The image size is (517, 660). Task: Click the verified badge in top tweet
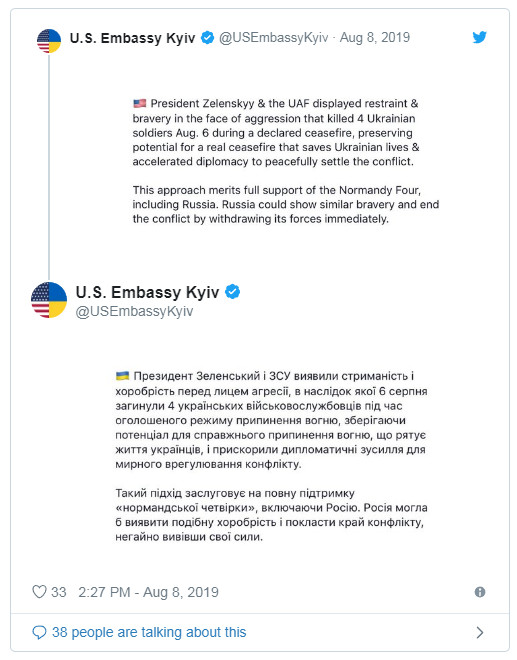click(207, 37)
